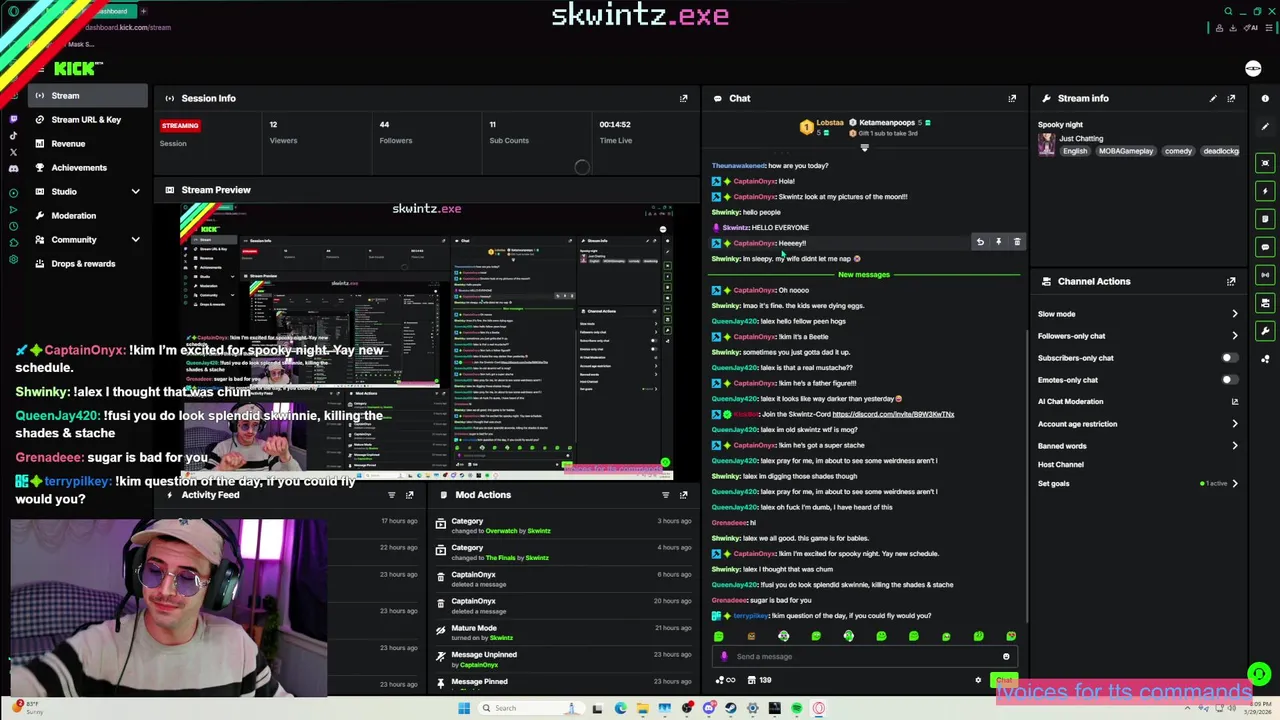The width and height of the screenshot is (1280, 720).
Task: Open Steam from the taskbar
Action: [730, 708]
